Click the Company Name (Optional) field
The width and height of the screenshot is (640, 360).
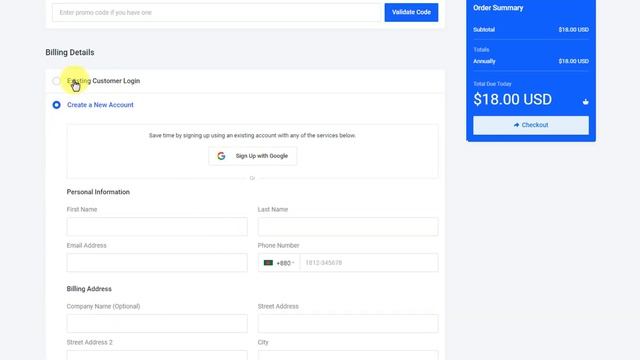[x=157, y=323]
